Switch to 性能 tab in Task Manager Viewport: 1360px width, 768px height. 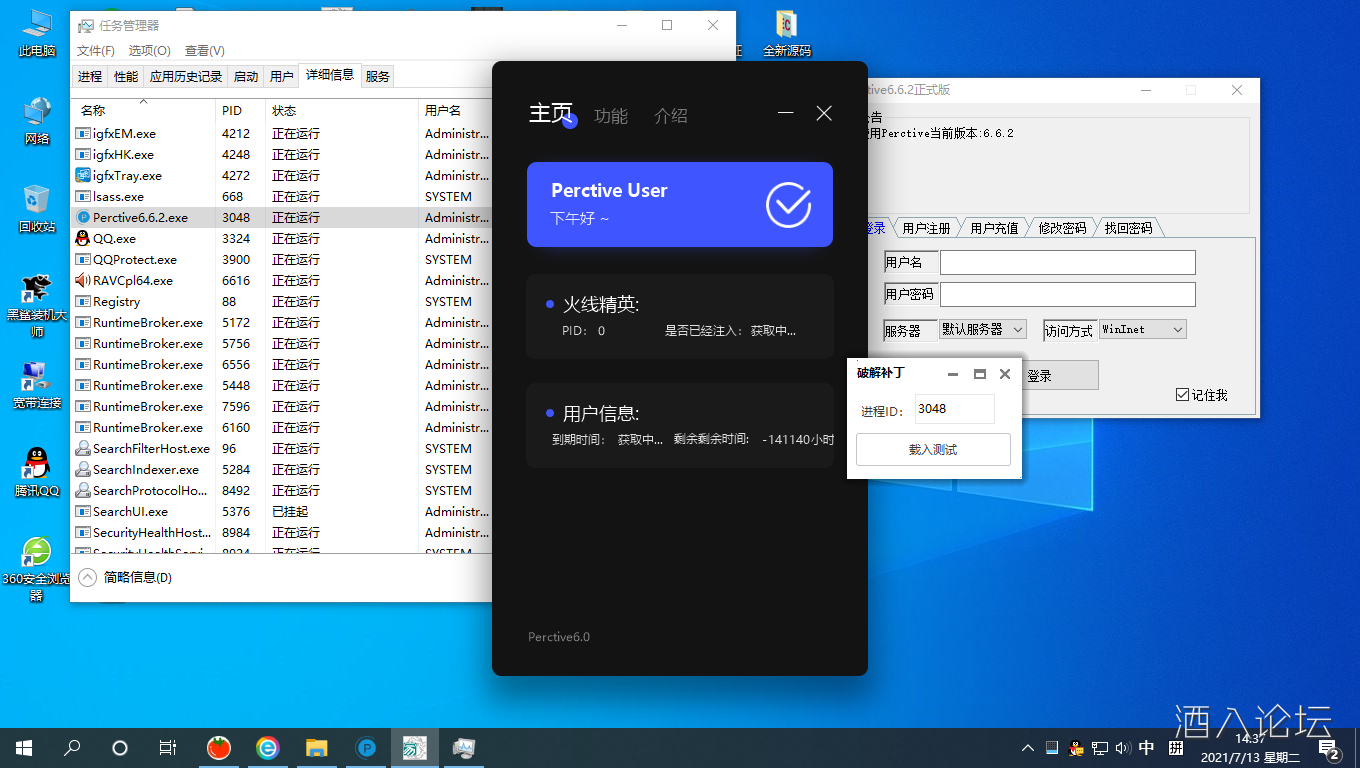126,77
